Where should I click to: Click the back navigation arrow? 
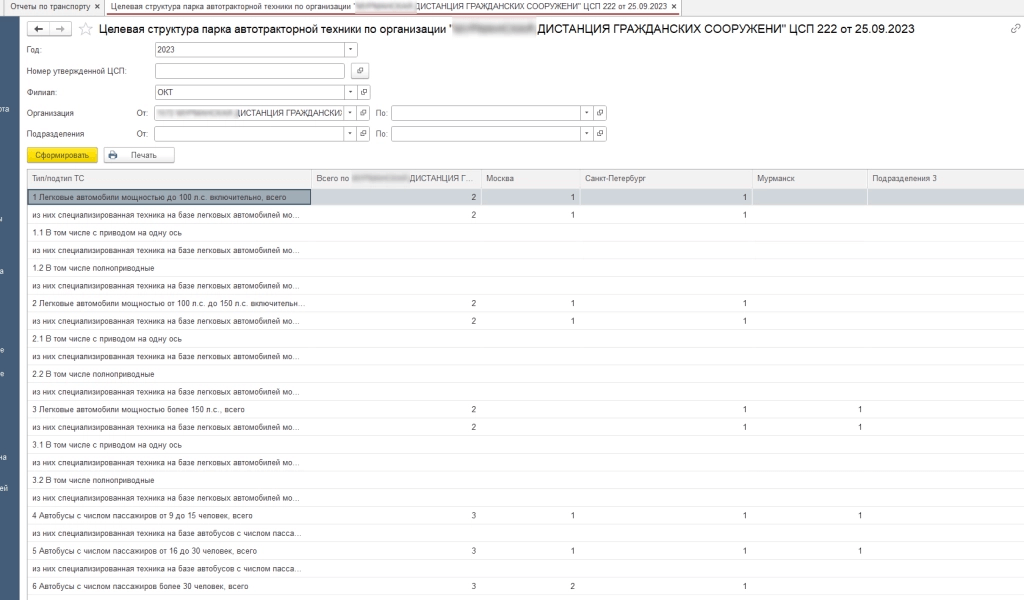39,29
